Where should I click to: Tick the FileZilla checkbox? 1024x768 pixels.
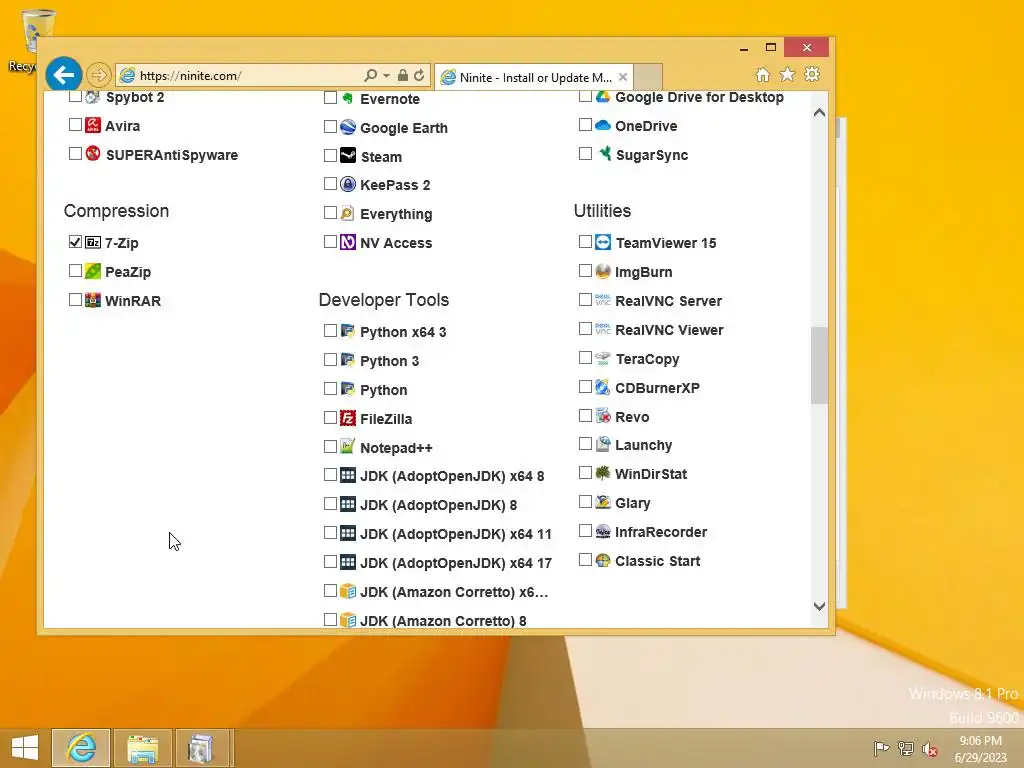coord(330,417)
